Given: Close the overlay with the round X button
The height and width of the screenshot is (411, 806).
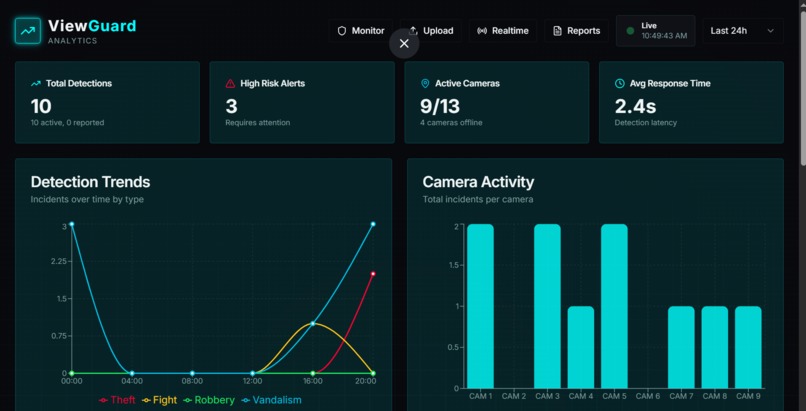Looking at the screenshot, I should (x=404, y=44).
